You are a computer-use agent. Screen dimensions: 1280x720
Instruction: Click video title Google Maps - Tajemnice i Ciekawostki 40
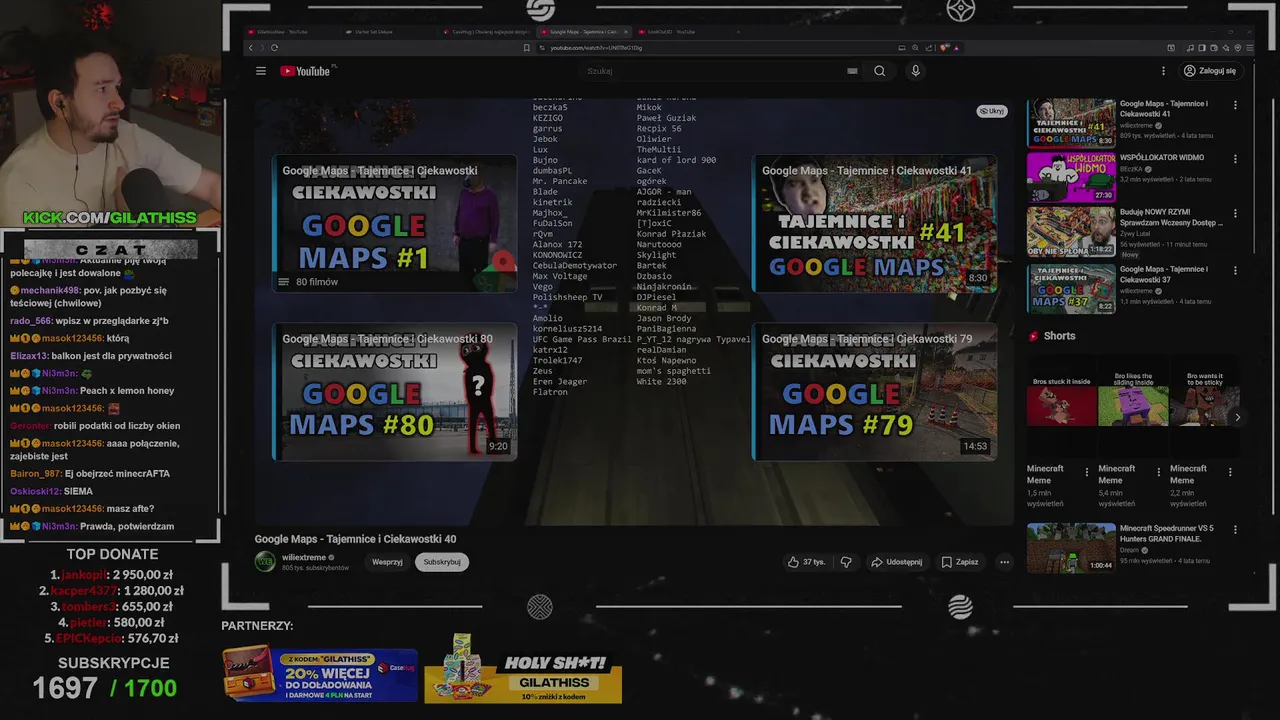355,539
